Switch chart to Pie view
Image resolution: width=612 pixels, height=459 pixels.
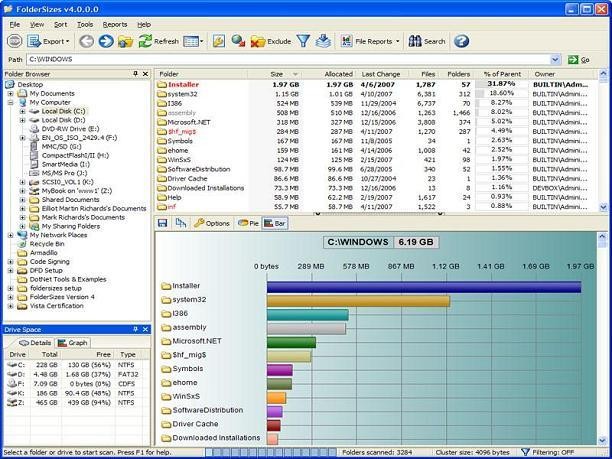coord(248,223)
